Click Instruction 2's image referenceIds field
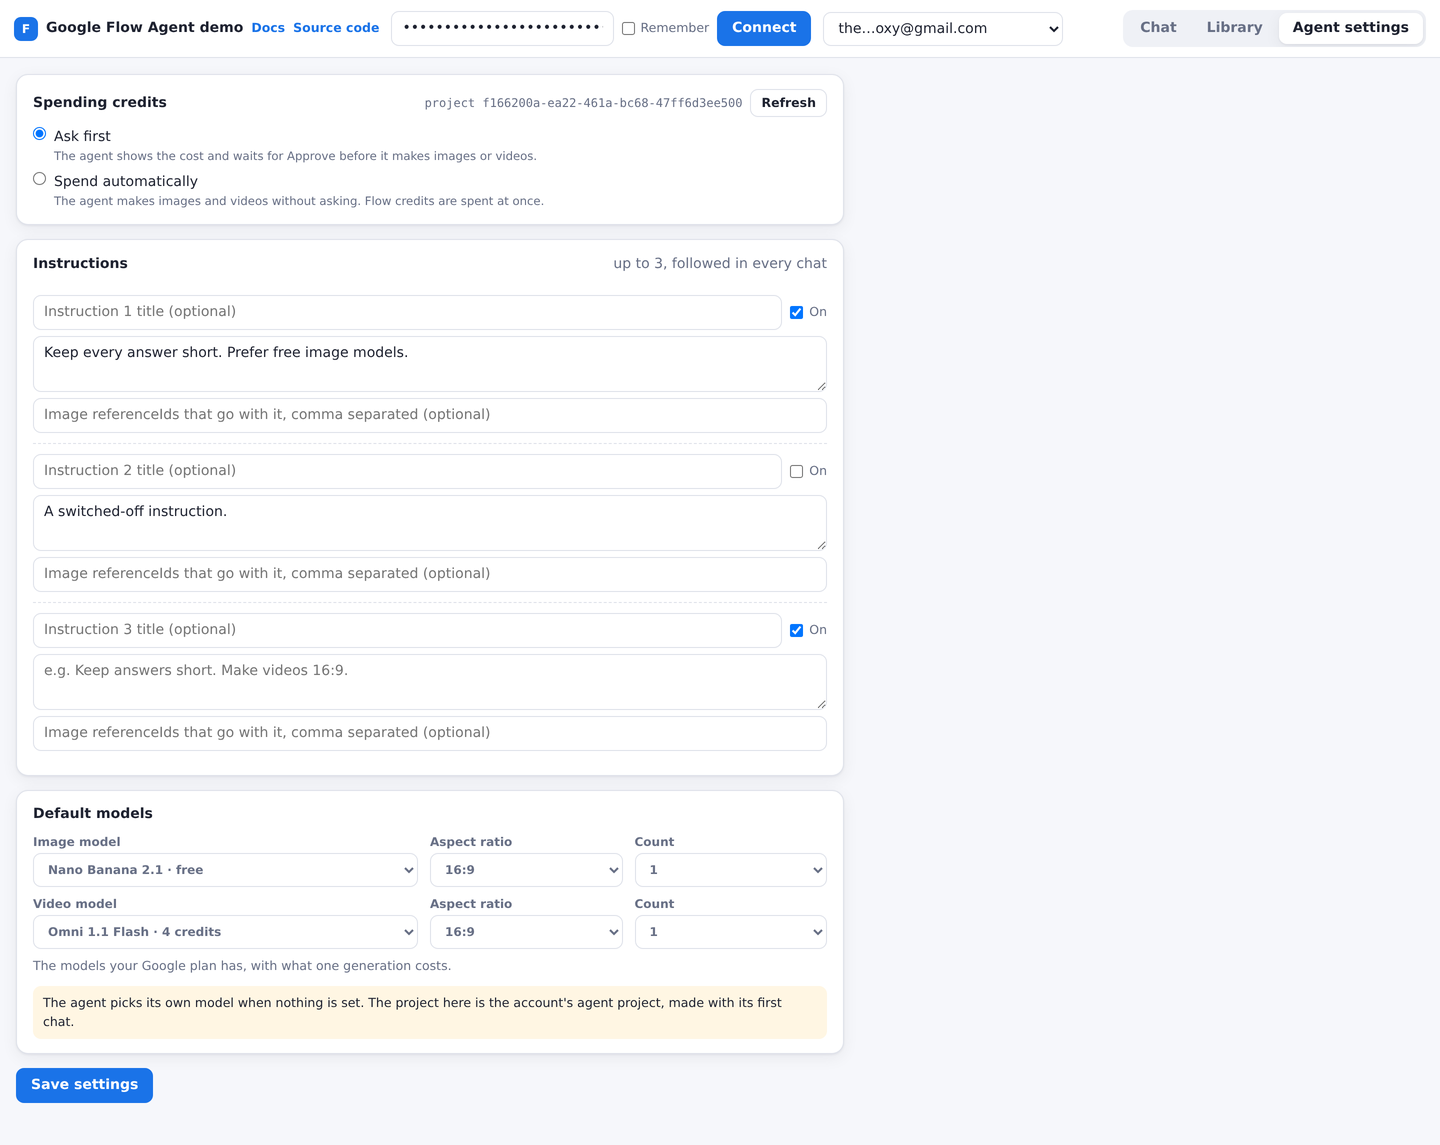The image size is (1440, 1145). (x=430, y=574)
